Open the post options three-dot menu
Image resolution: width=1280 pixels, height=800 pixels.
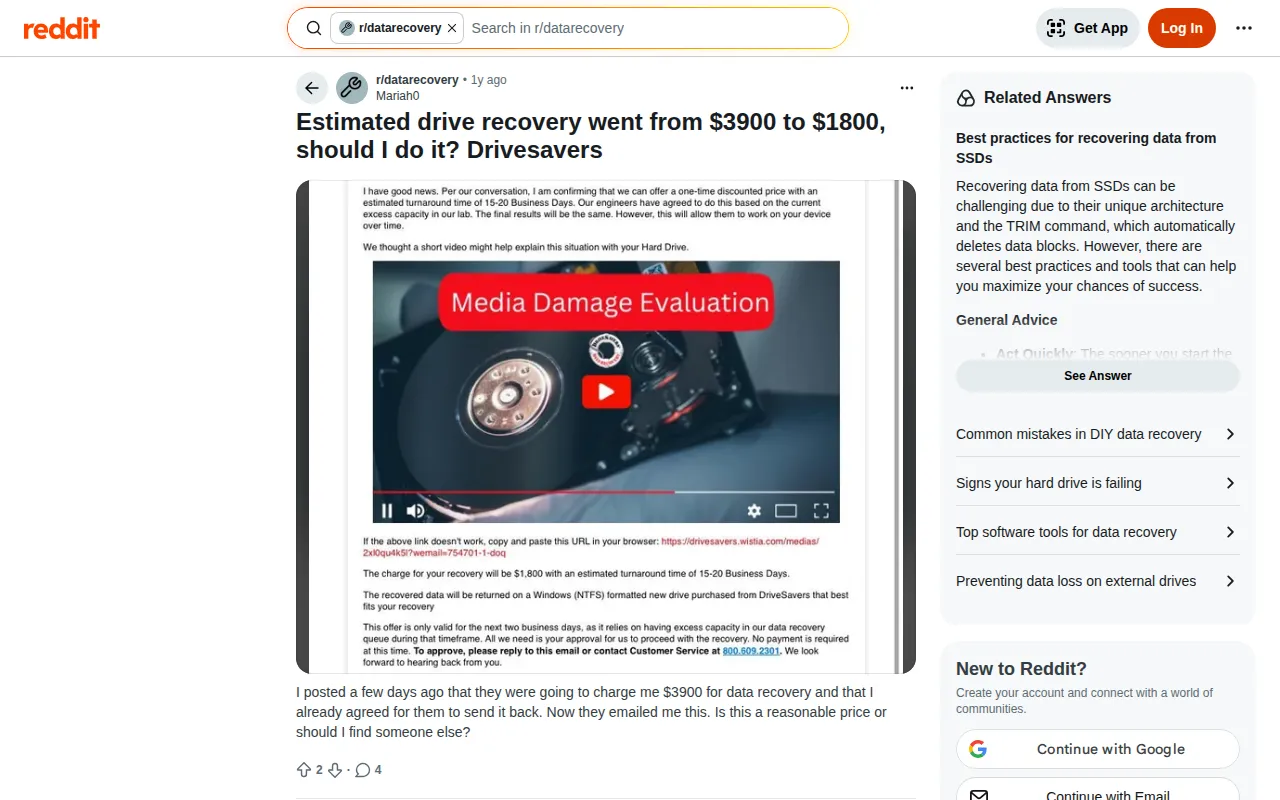(x=907, y=88)
